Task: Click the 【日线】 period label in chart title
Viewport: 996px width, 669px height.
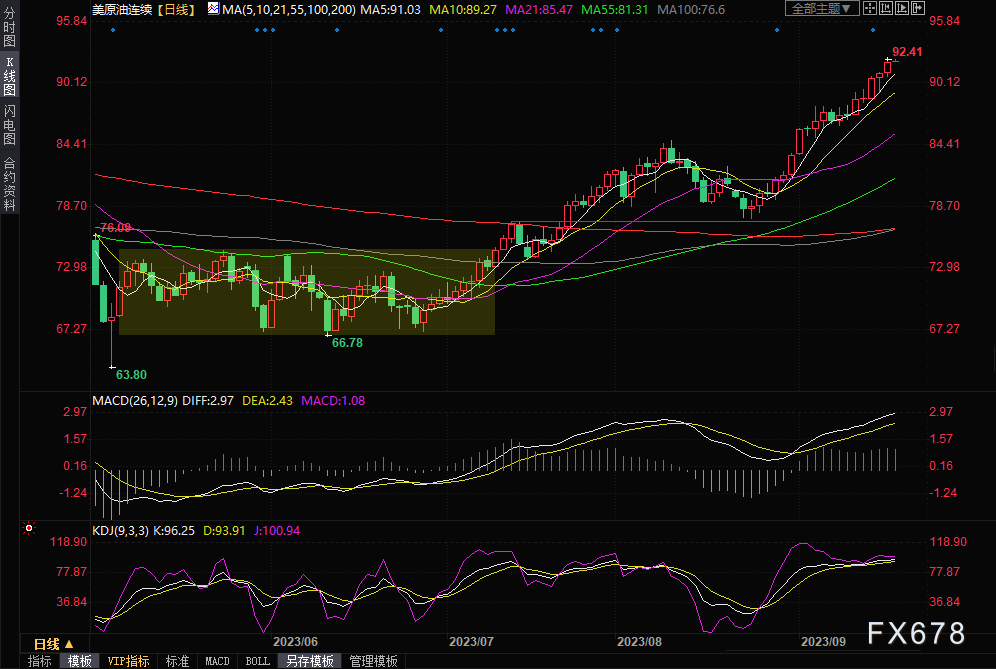Action: pos(177,9)
